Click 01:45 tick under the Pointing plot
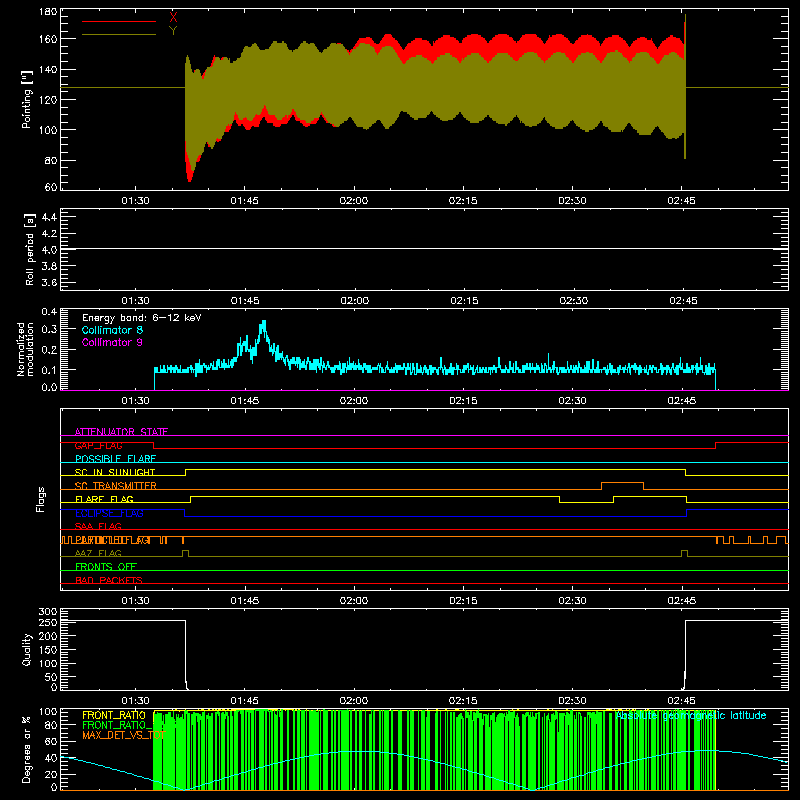 coord(244,201)
